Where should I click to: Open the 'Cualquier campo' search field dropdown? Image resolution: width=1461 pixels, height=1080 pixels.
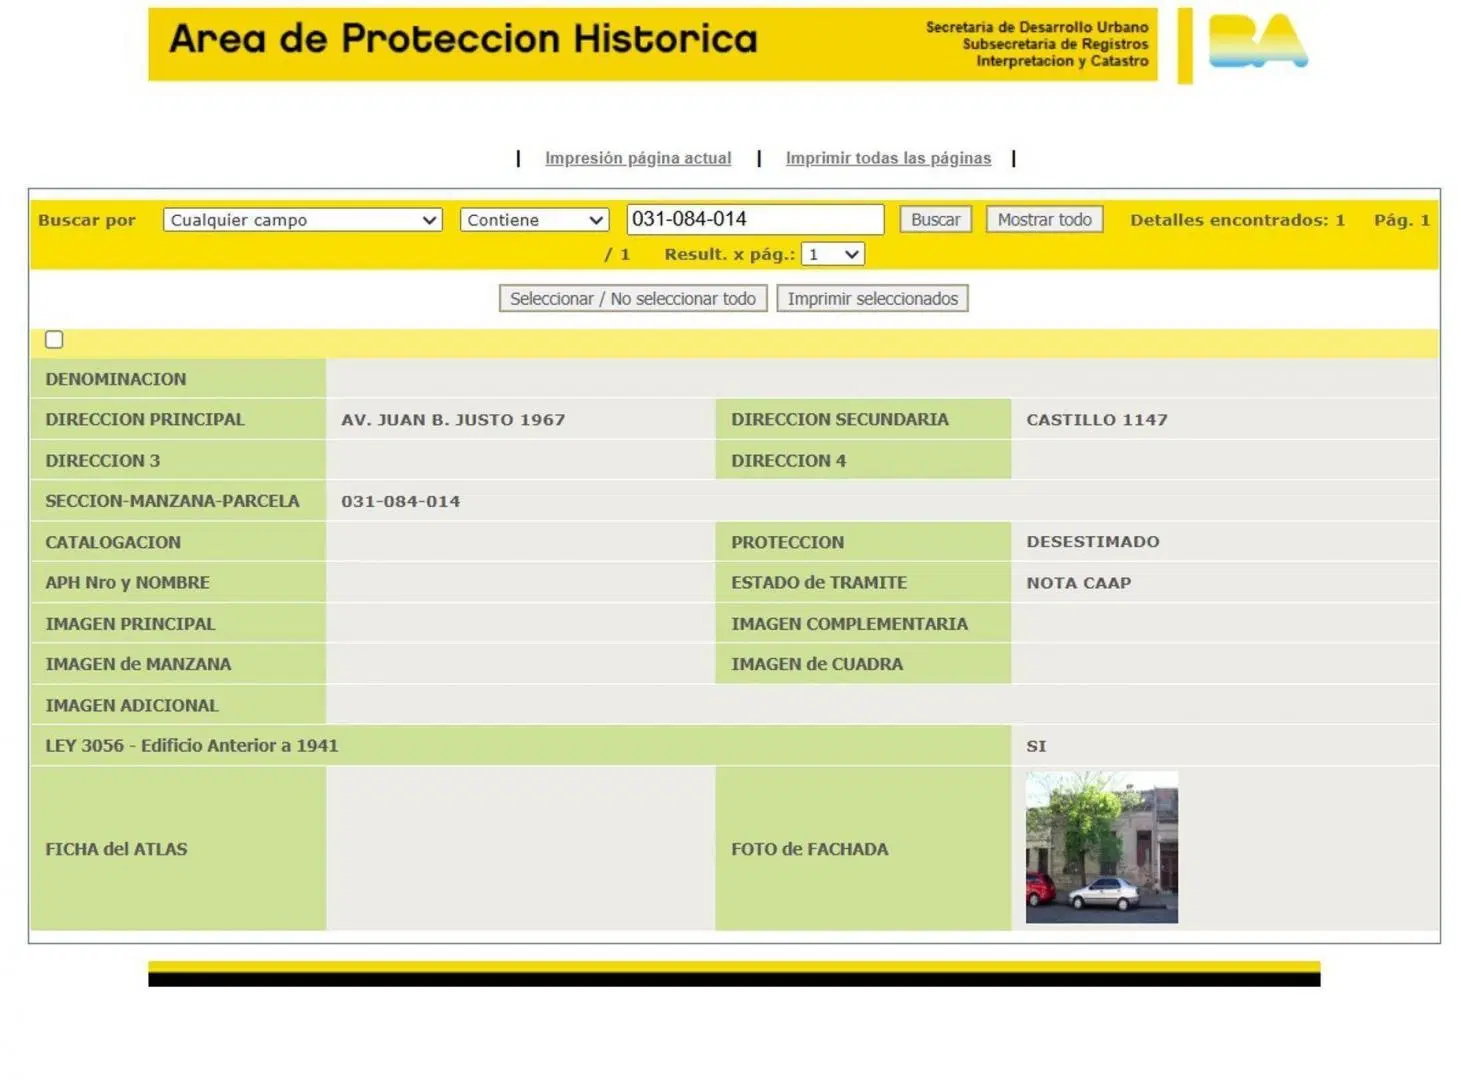[x=303, y=220]
